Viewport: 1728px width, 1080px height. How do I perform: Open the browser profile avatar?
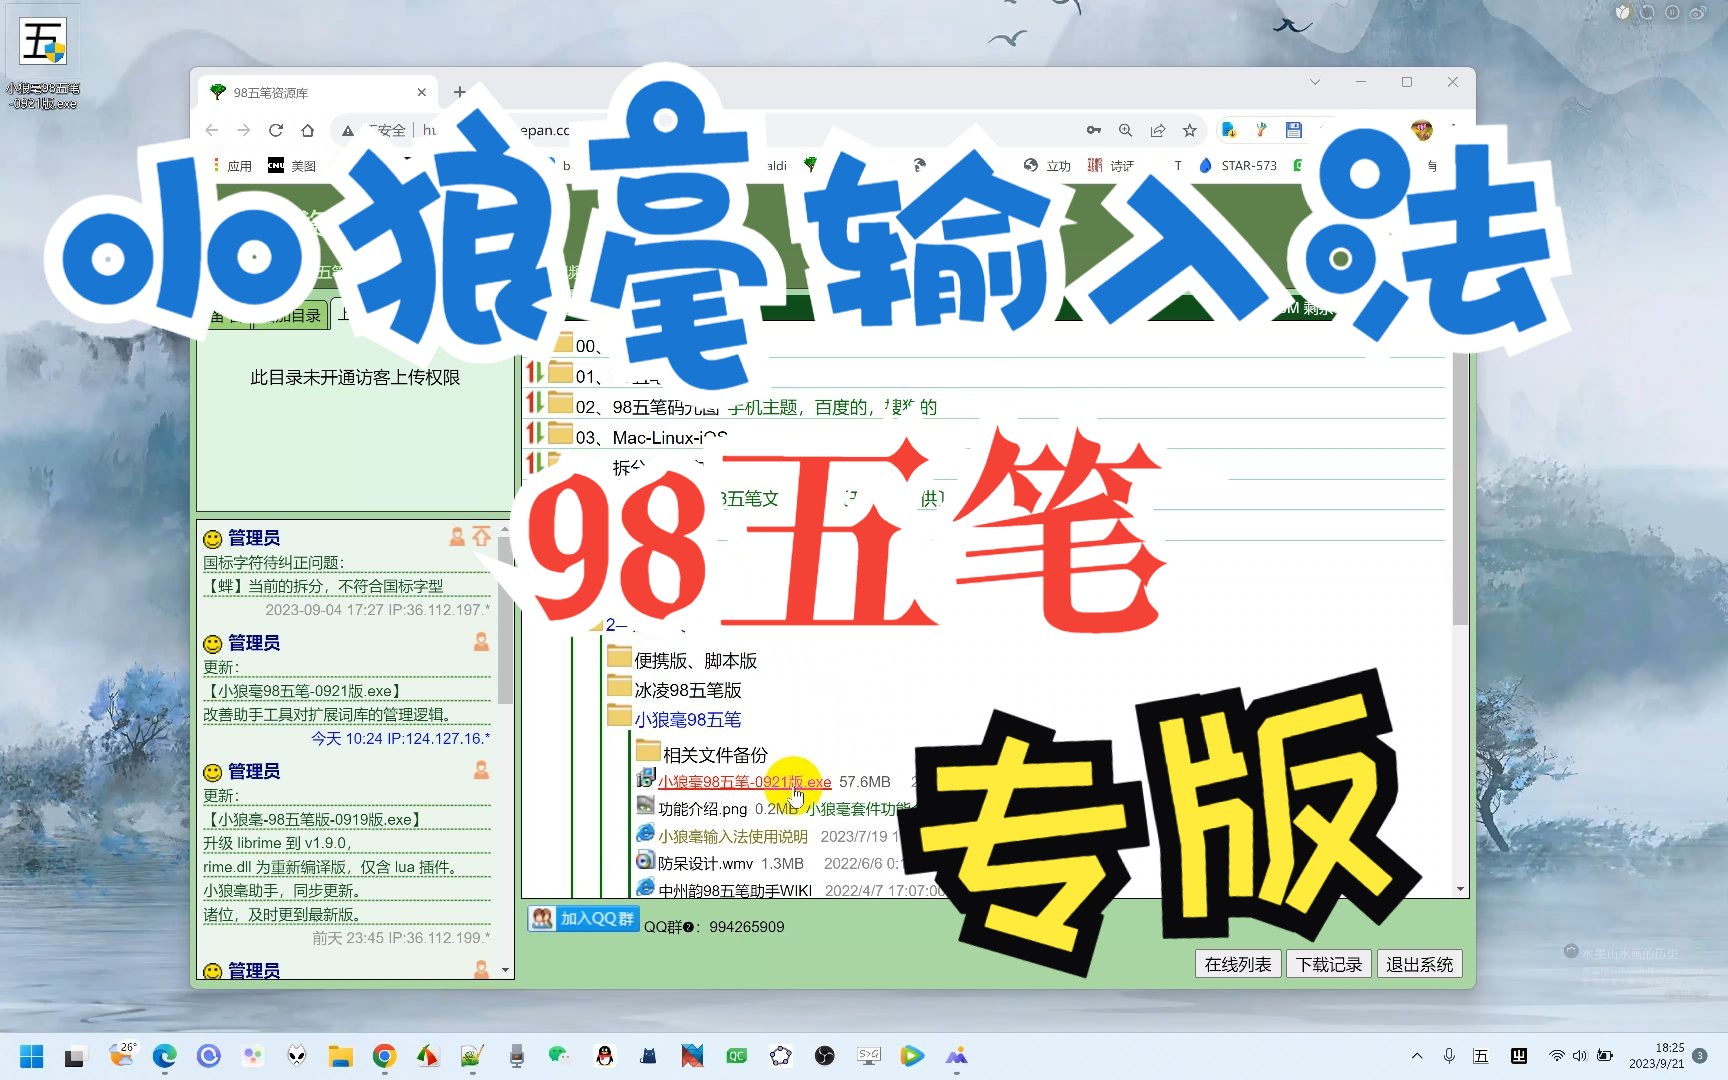click(x=1422, y=130)
